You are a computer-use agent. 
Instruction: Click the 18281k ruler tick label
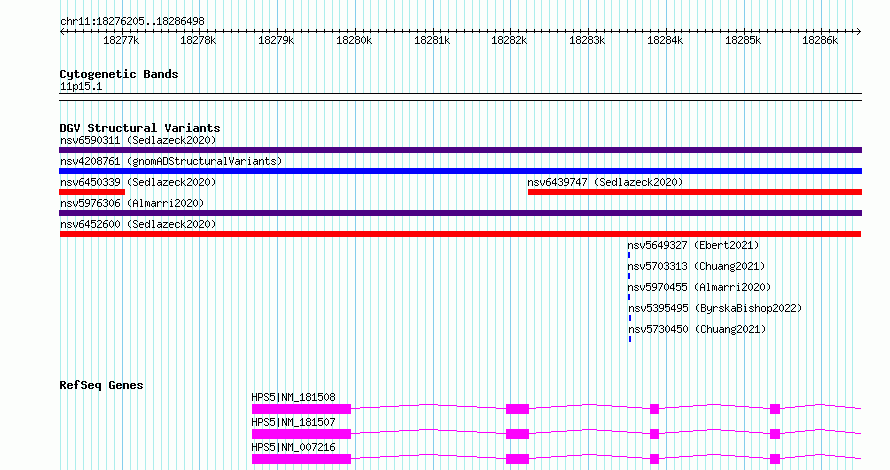432,40
